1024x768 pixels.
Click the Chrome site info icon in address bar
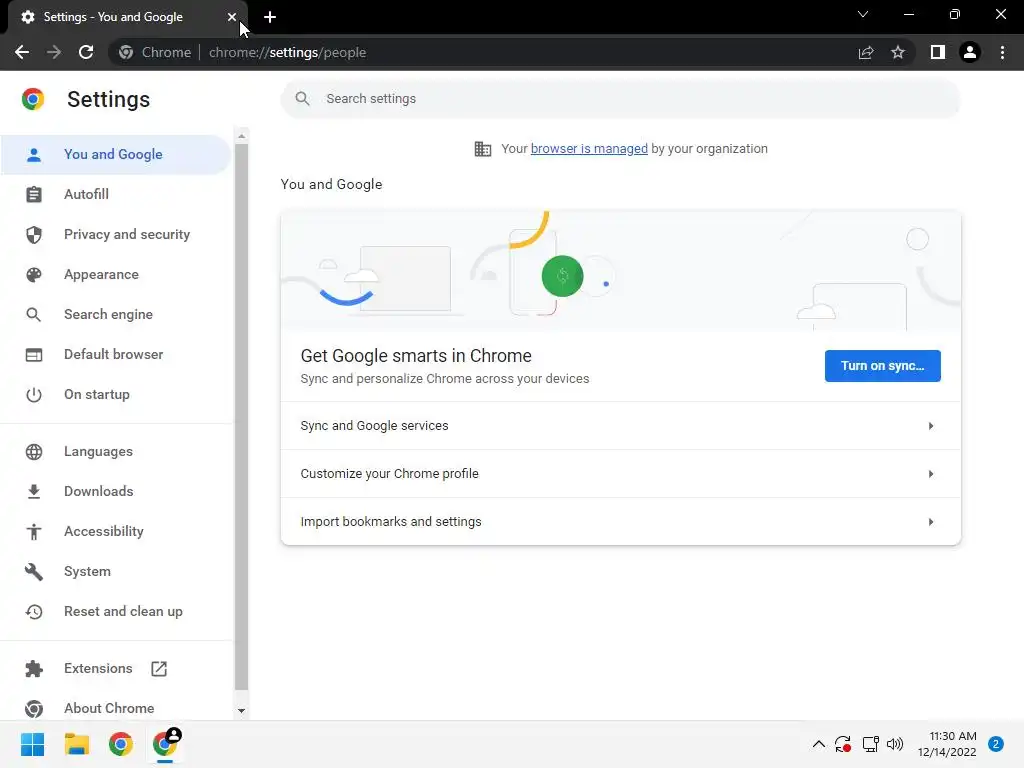tap(126, 52)
